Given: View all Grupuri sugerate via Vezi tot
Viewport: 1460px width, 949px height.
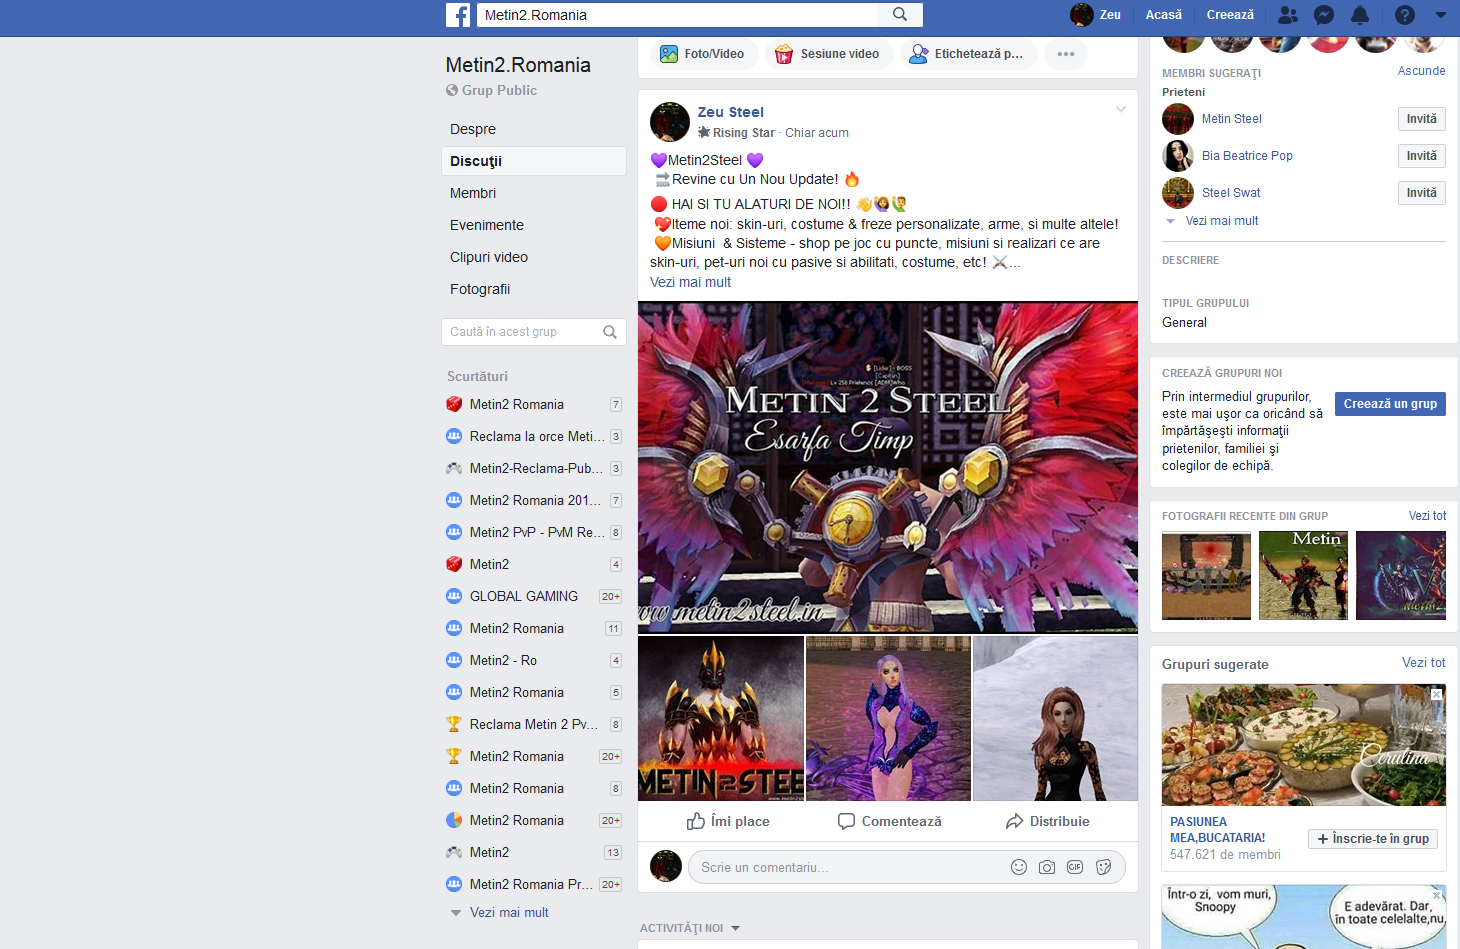Looking at the screenshot, I should [x=1423, y=663].
